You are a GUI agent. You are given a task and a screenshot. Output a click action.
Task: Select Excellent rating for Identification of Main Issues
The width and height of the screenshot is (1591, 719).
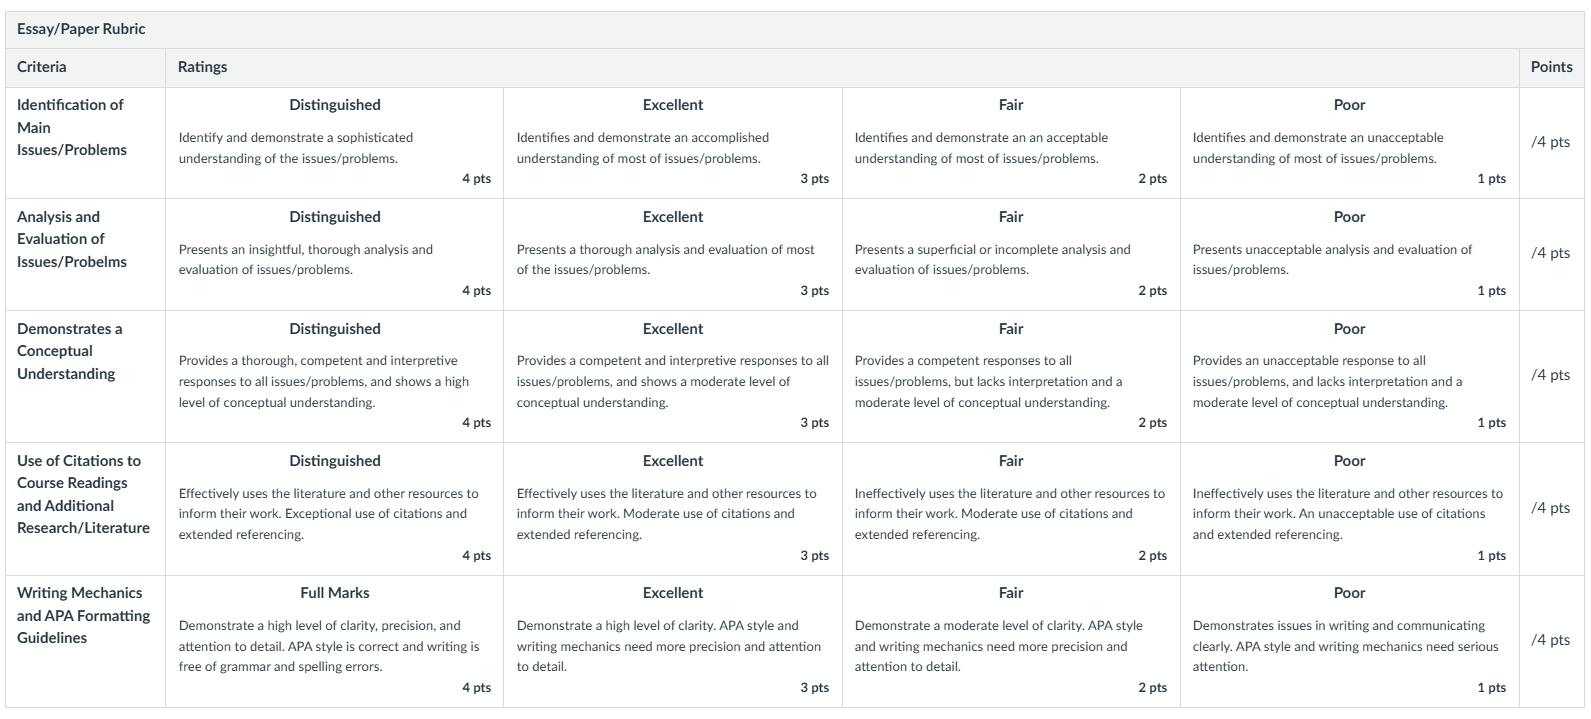coord(673,142)
